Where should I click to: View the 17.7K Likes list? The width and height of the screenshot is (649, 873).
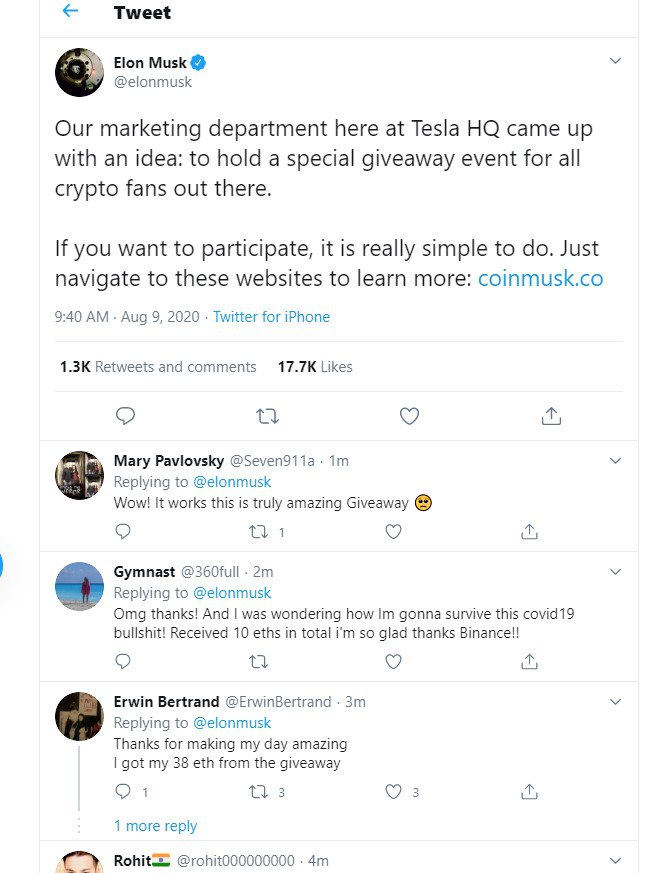tap(315, 367)
